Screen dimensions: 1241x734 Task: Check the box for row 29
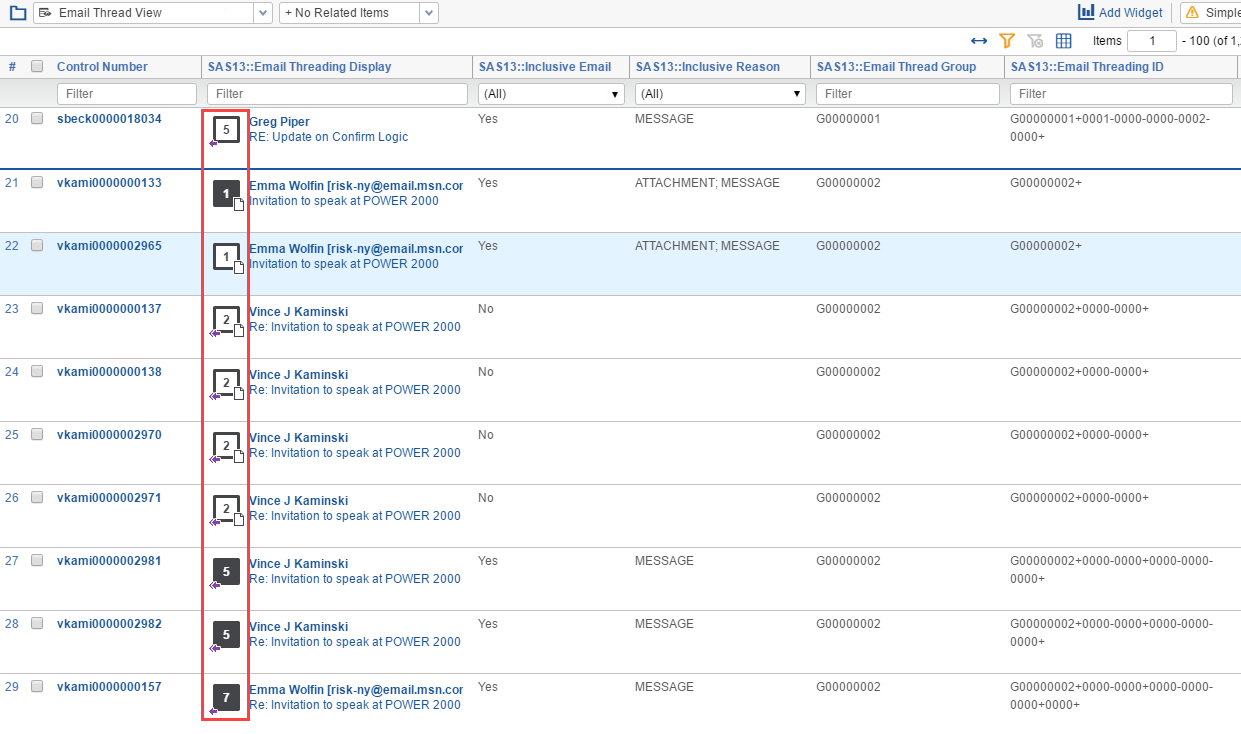tap(37, 686)
